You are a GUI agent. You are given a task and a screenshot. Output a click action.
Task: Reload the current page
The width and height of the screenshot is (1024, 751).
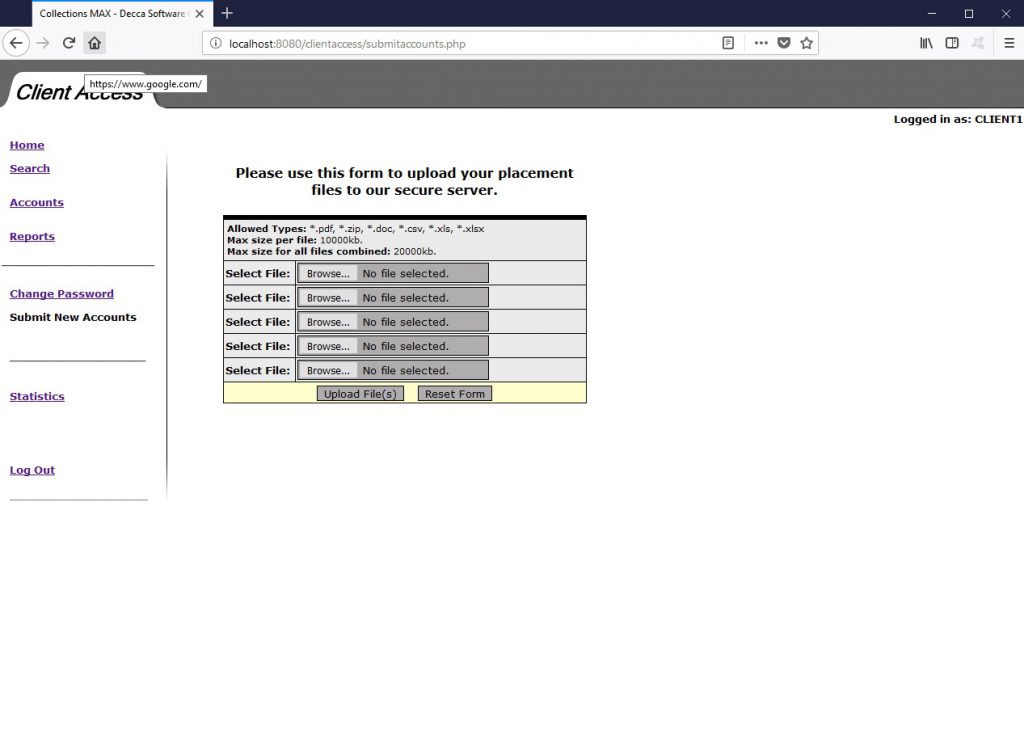69,43
